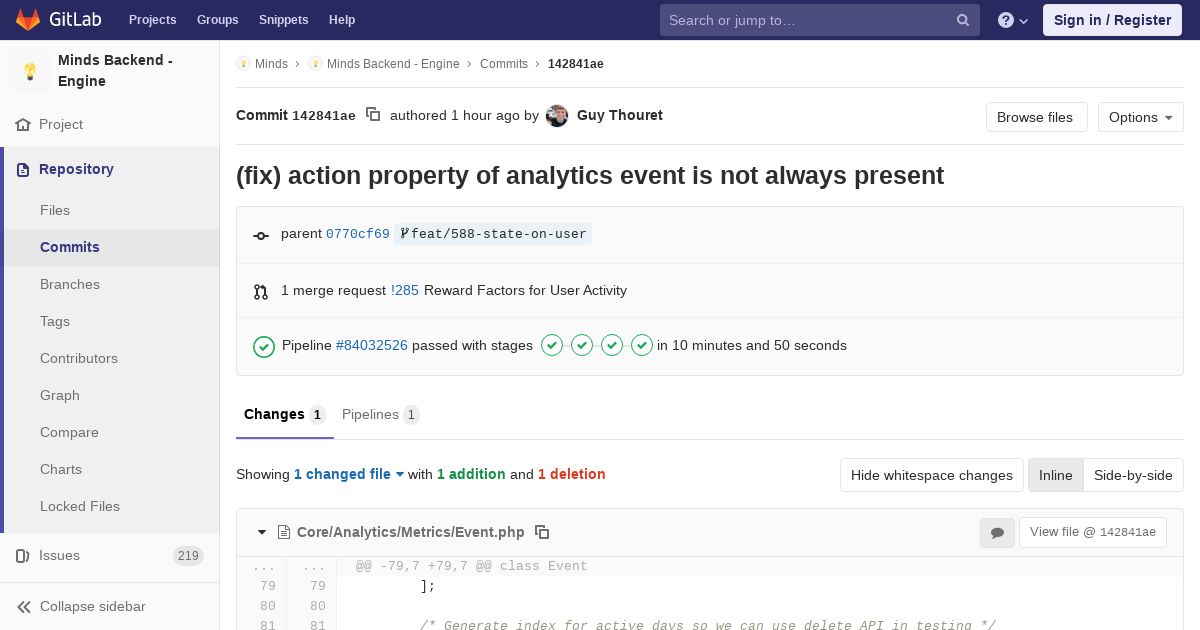Copy the Event.php file path
Viewport: 1200px width, 630px height.
point(542,532)
